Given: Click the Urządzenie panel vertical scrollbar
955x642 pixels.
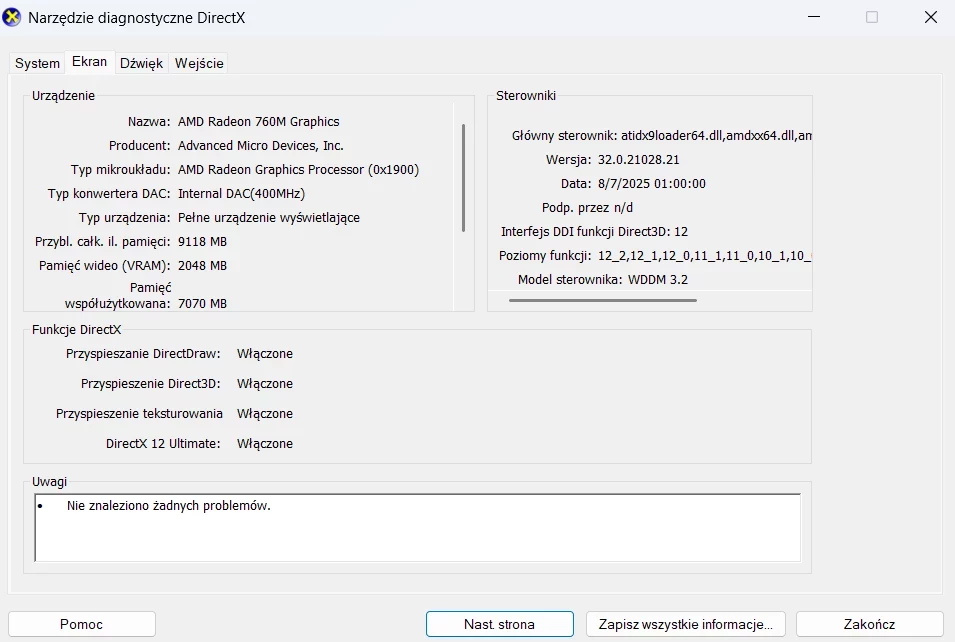Looking at the screenshot, I should (x=463, y=177).
